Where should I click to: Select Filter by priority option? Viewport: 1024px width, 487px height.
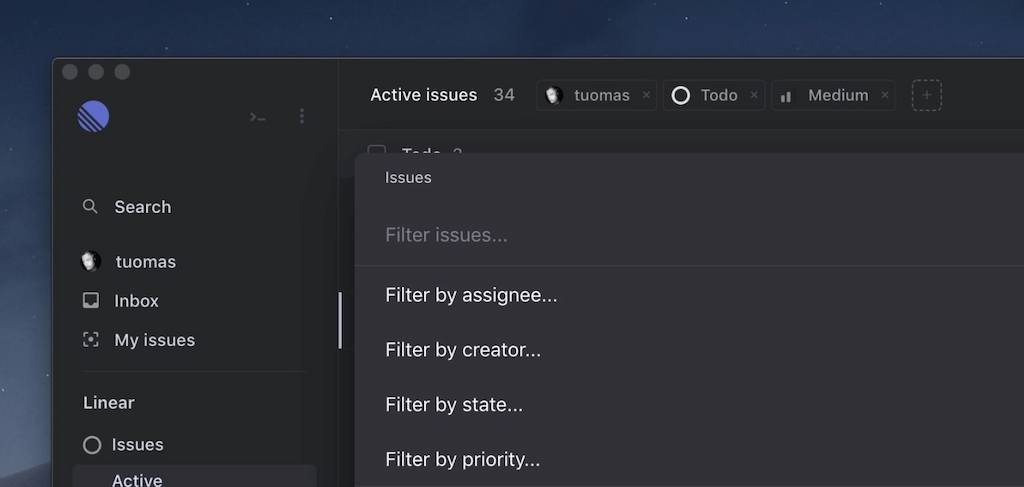point(462,460)
